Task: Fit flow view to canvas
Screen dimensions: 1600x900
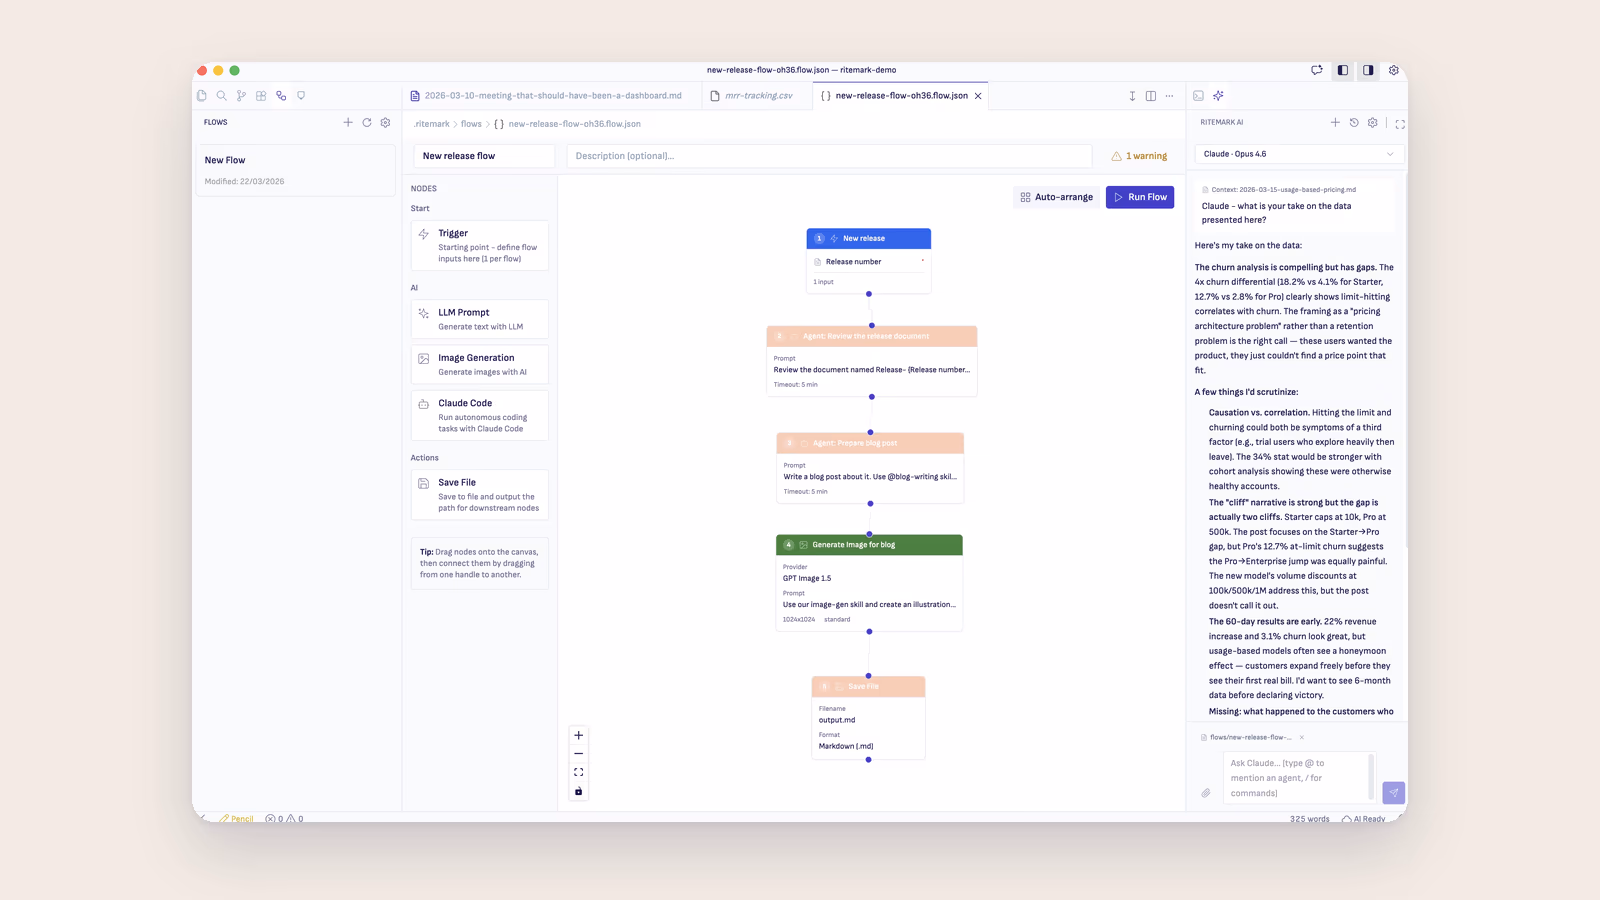Action: pos(578,772)
